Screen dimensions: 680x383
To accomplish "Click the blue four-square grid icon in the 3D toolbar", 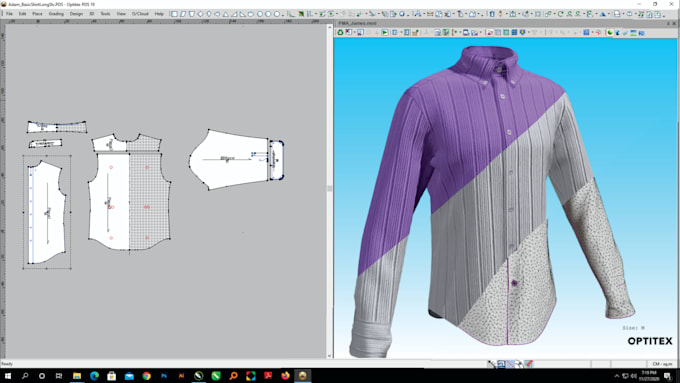I will tap(514, 33).
